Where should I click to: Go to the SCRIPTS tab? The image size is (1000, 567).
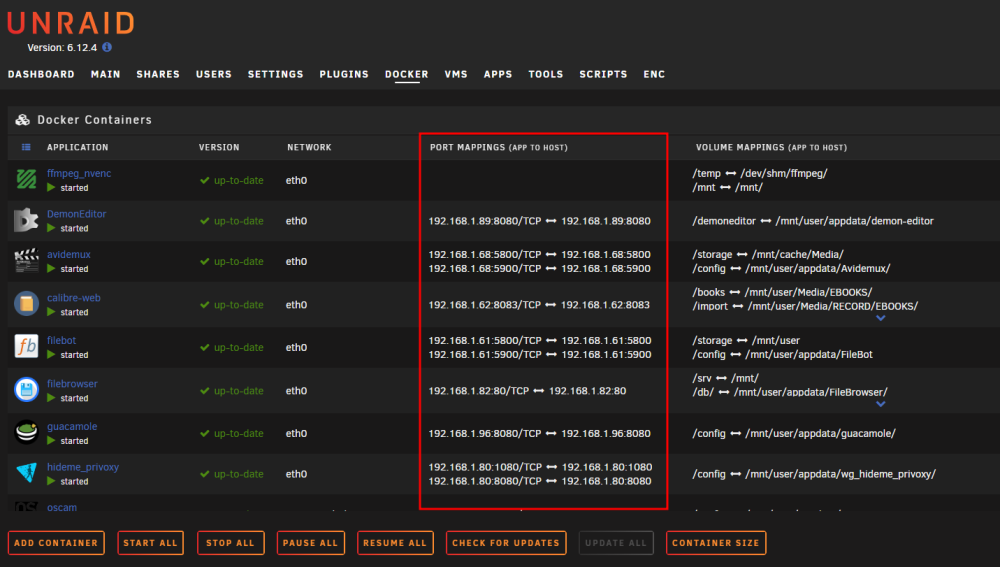pyautogui.click(x=603, y=75)
